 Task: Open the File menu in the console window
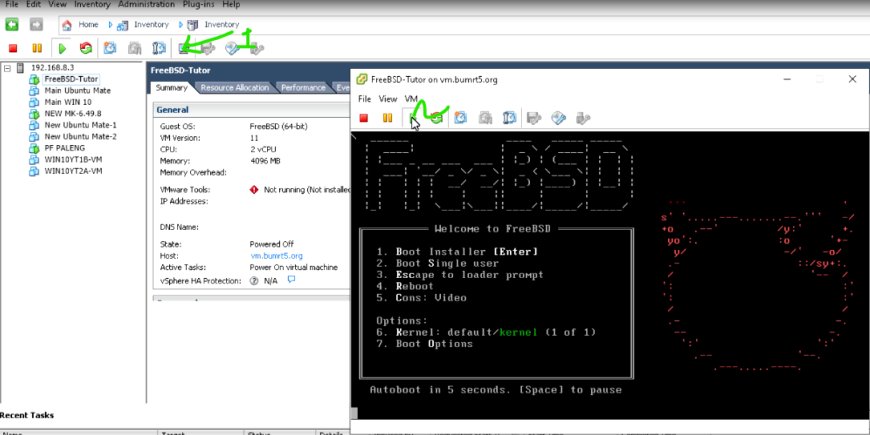(364, 99)
